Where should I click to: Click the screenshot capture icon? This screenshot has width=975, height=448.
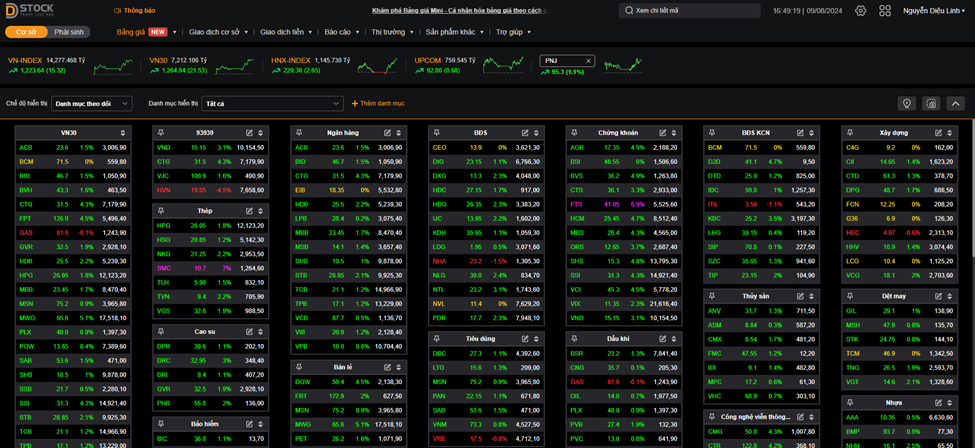pos(931,103)
